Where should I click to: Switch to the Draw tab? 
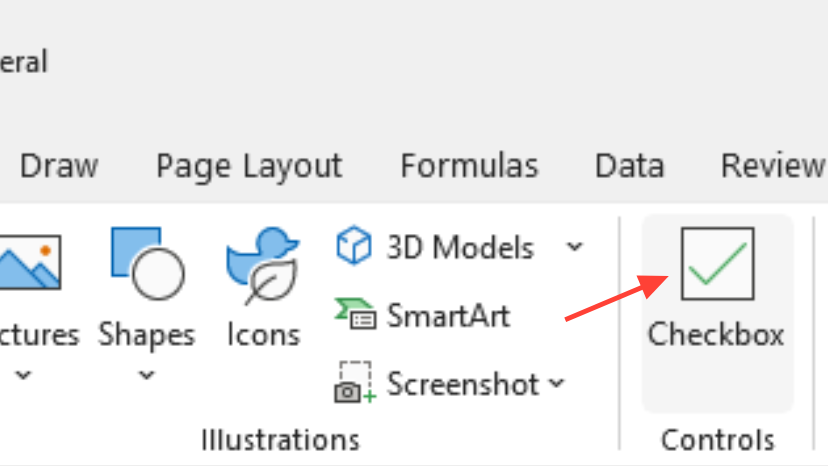click(x=59, y=165)
